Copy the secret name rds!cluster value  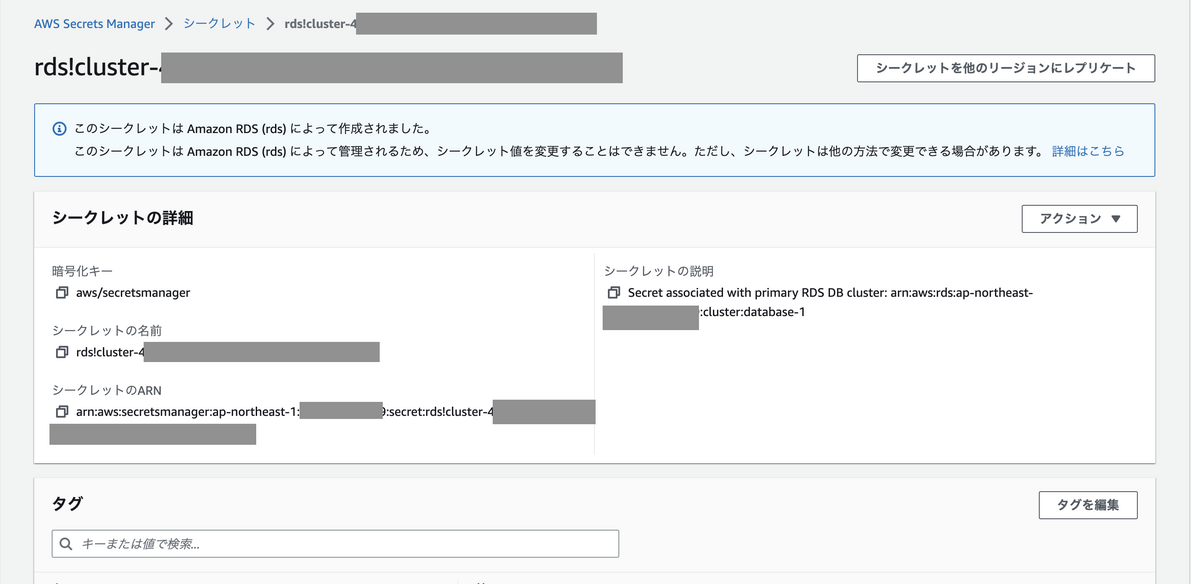click(x=62, y=352)
